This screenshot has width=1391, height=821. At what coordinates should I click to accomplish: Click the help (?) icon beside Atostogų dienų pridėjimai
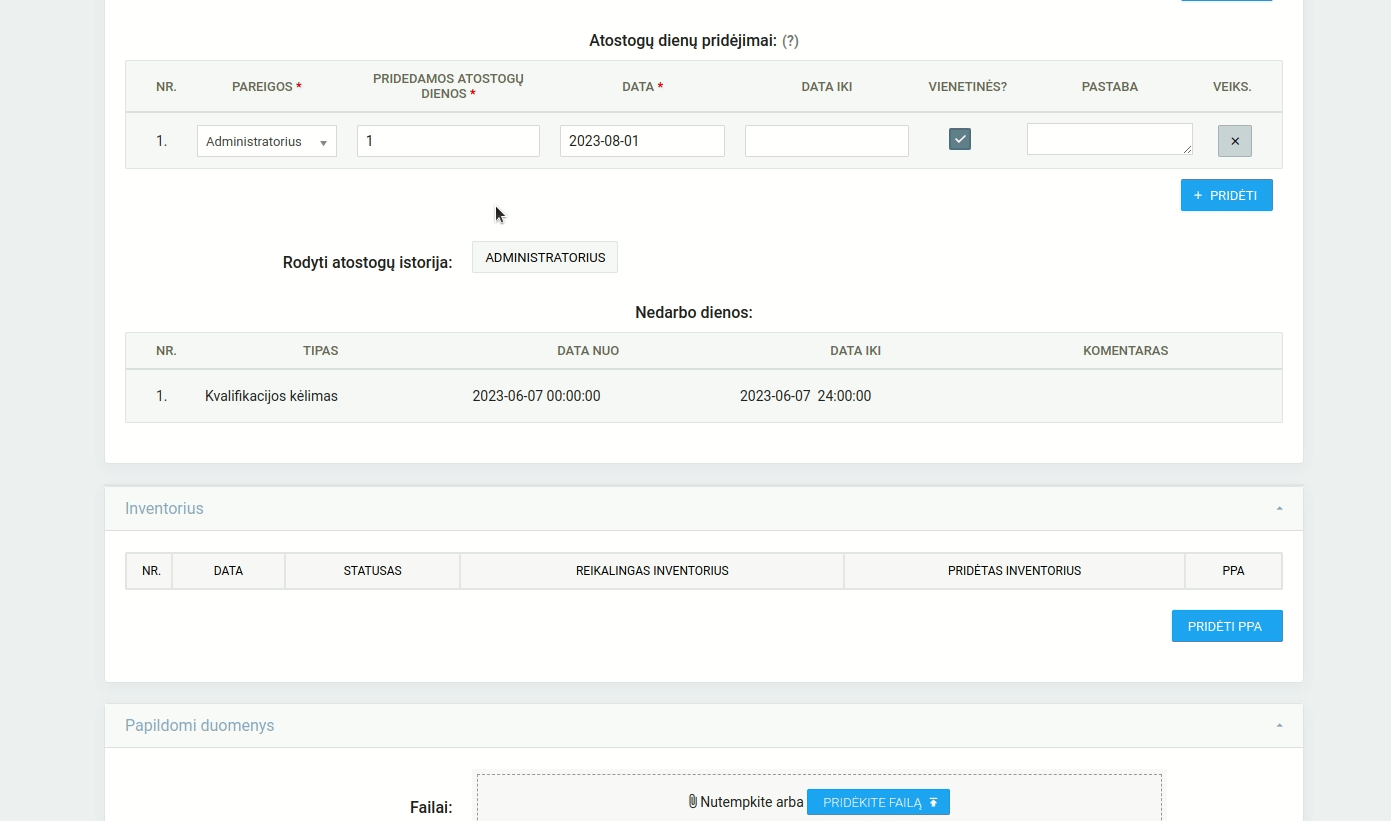(x=790, y=41)
